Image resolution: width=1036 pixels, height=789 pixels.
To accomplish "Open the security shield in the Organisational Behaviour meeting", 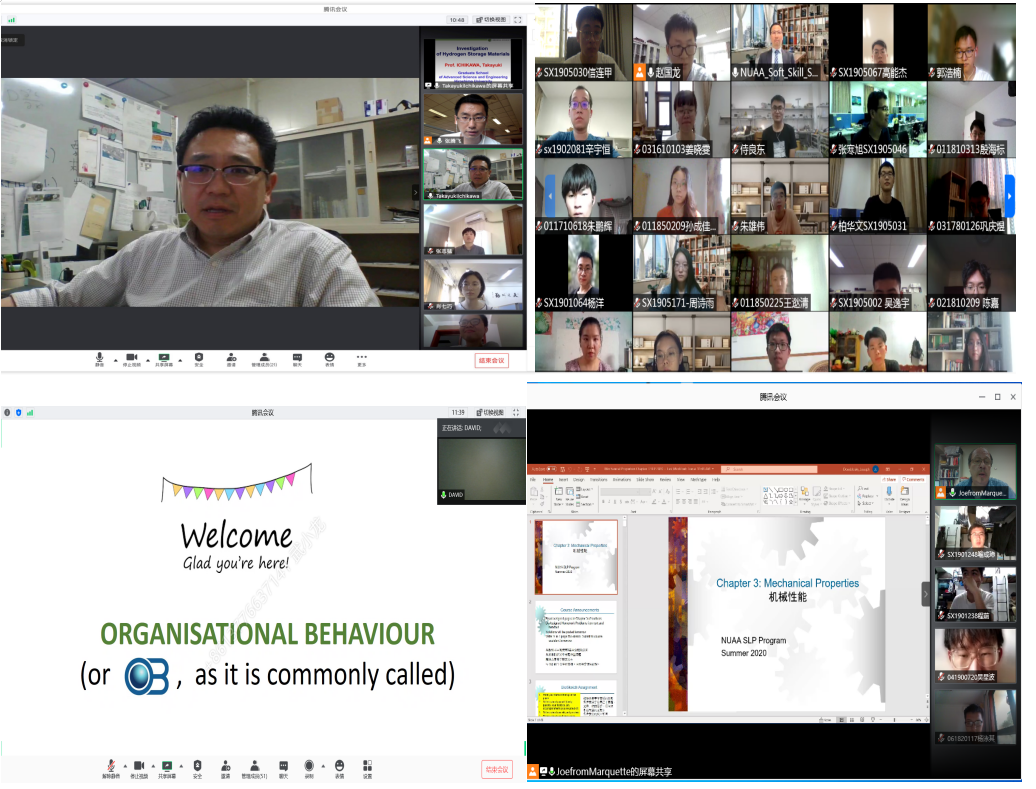I will 197,769.
